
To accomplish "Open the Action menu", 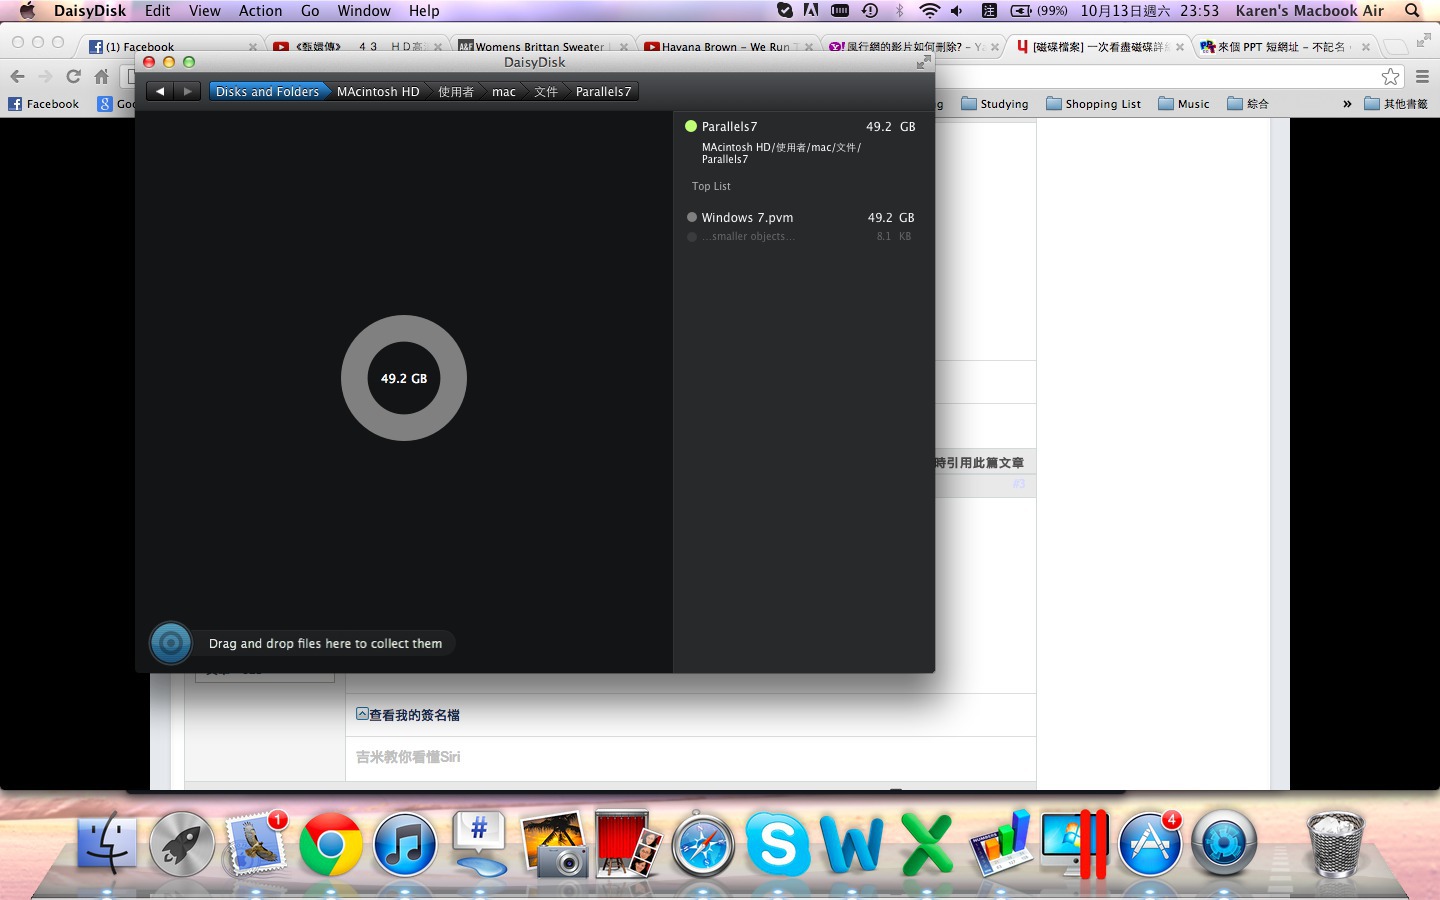I will click(x=260, y=11).
